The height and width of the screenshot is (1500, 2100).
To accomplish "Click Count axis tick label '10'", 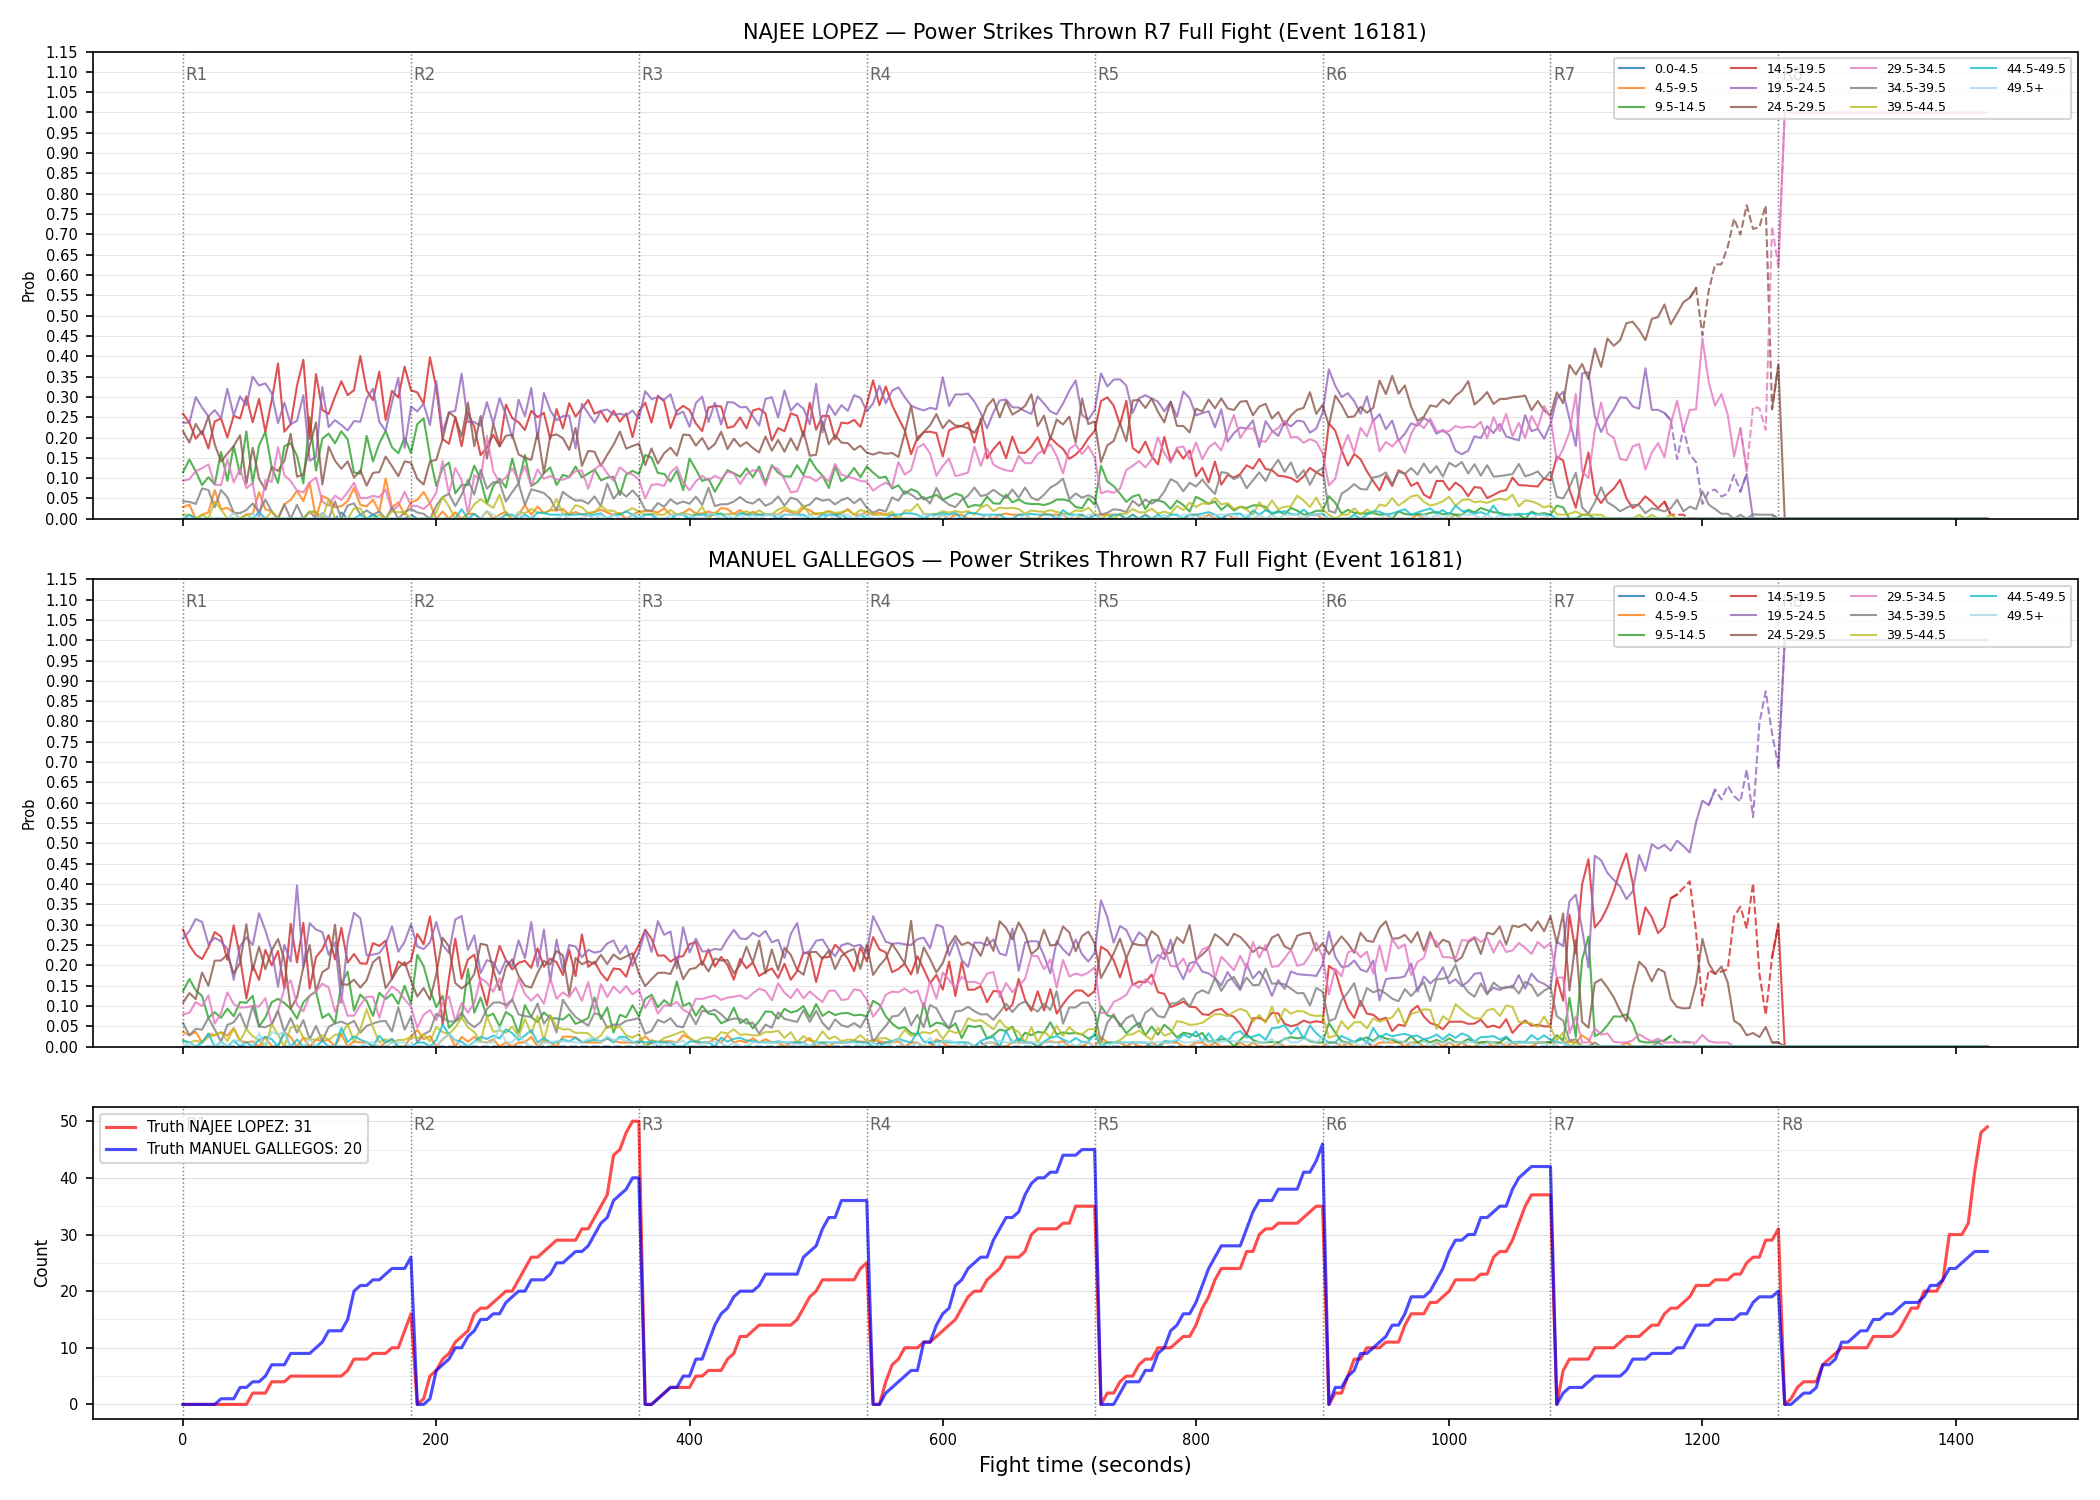I will pos(69,1348).
